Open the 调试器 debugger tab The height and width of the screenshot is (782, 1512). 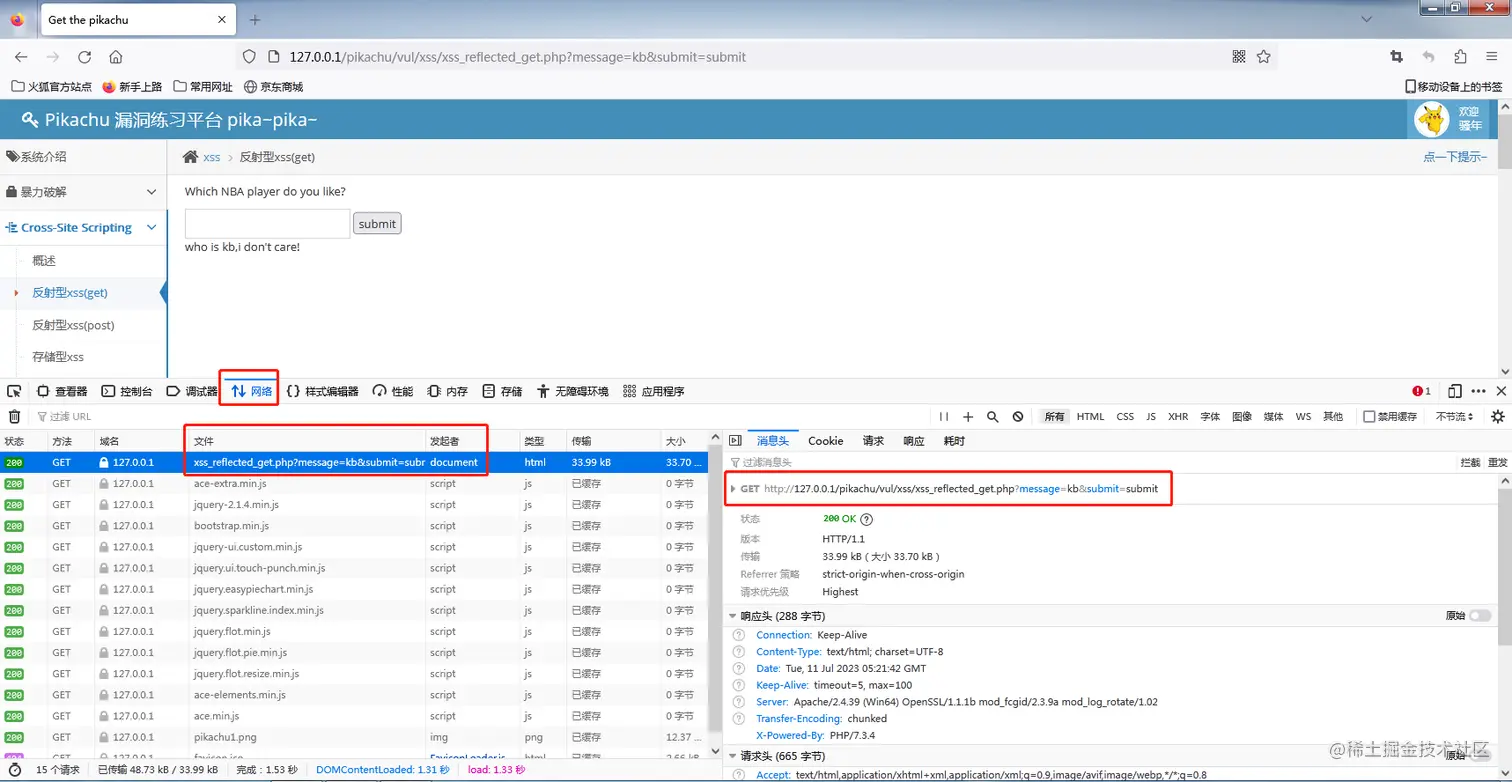tap(191, 391)
